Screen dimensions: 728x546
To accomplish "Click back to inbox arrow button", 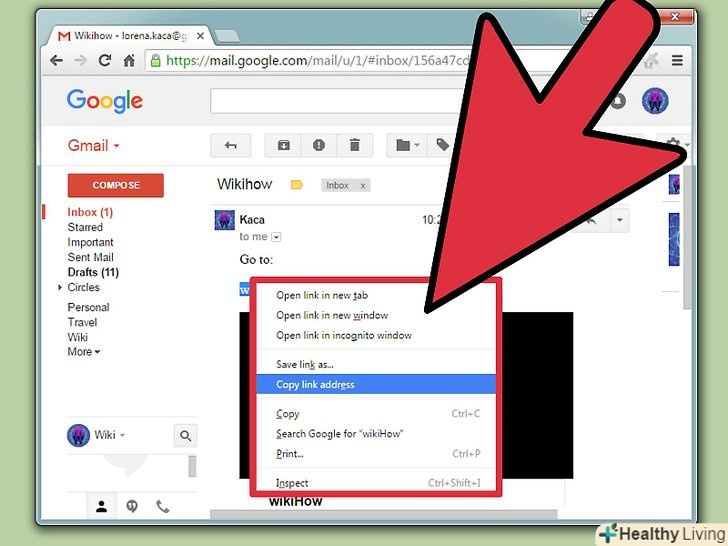I will 231,146.
